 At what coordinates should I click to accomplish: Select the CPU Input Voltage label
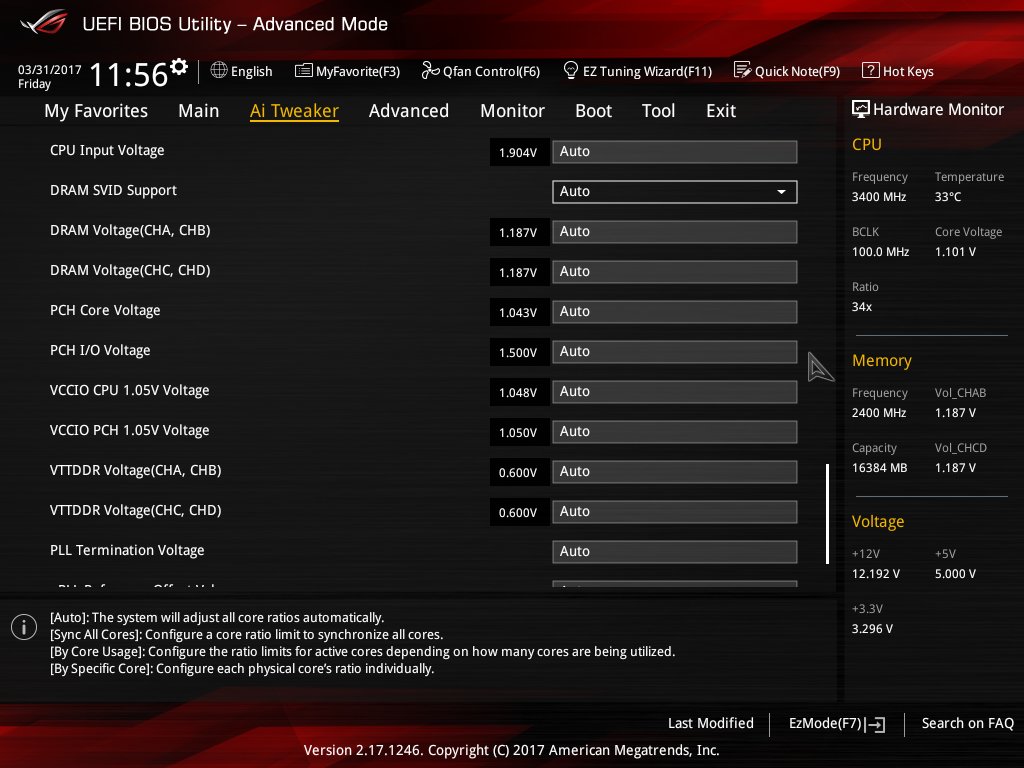pos(107,150)
